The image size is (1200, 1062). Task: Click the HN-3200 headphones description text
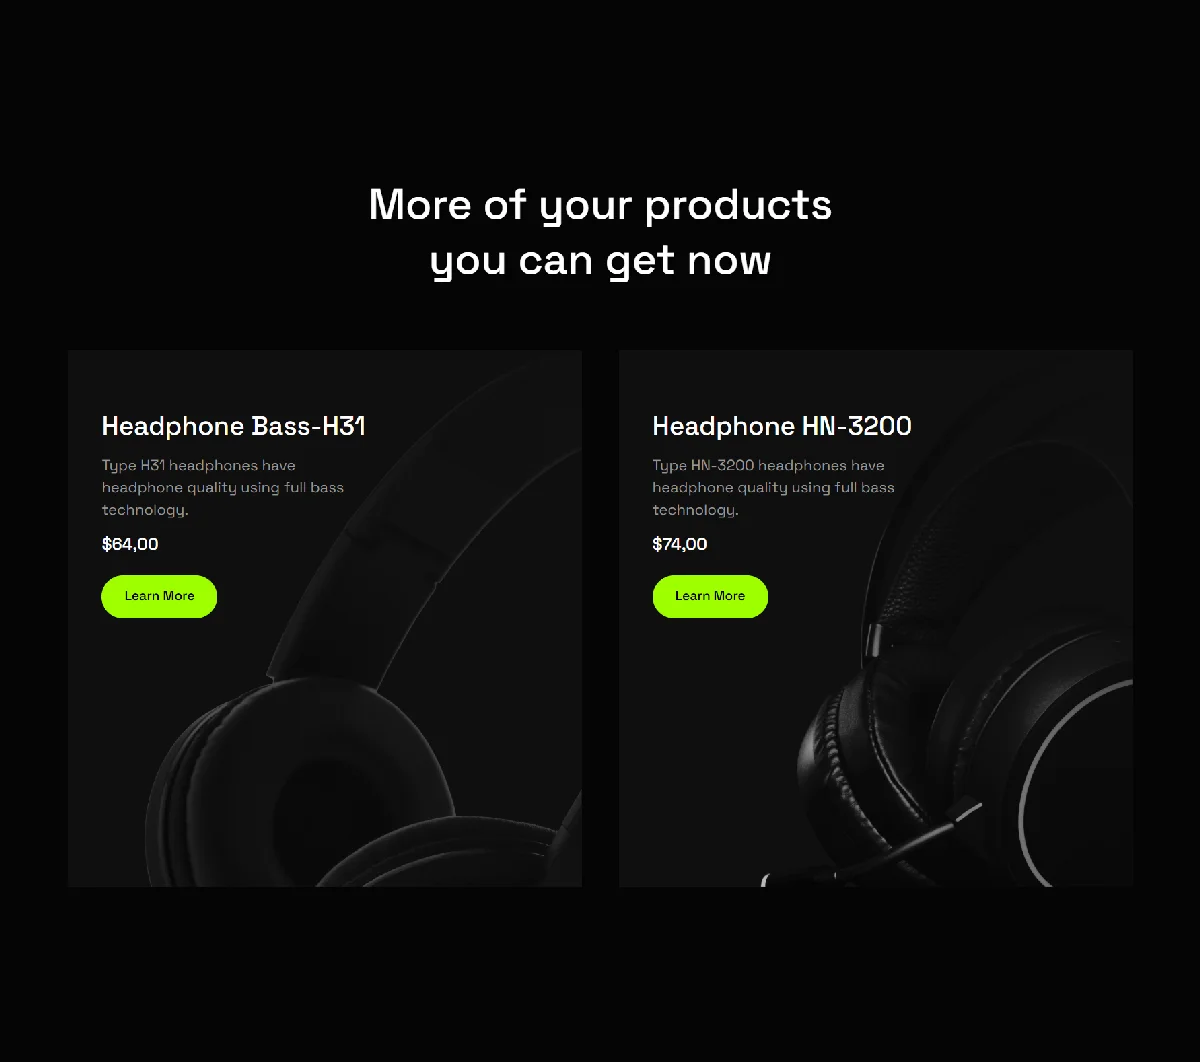(774, 487)
